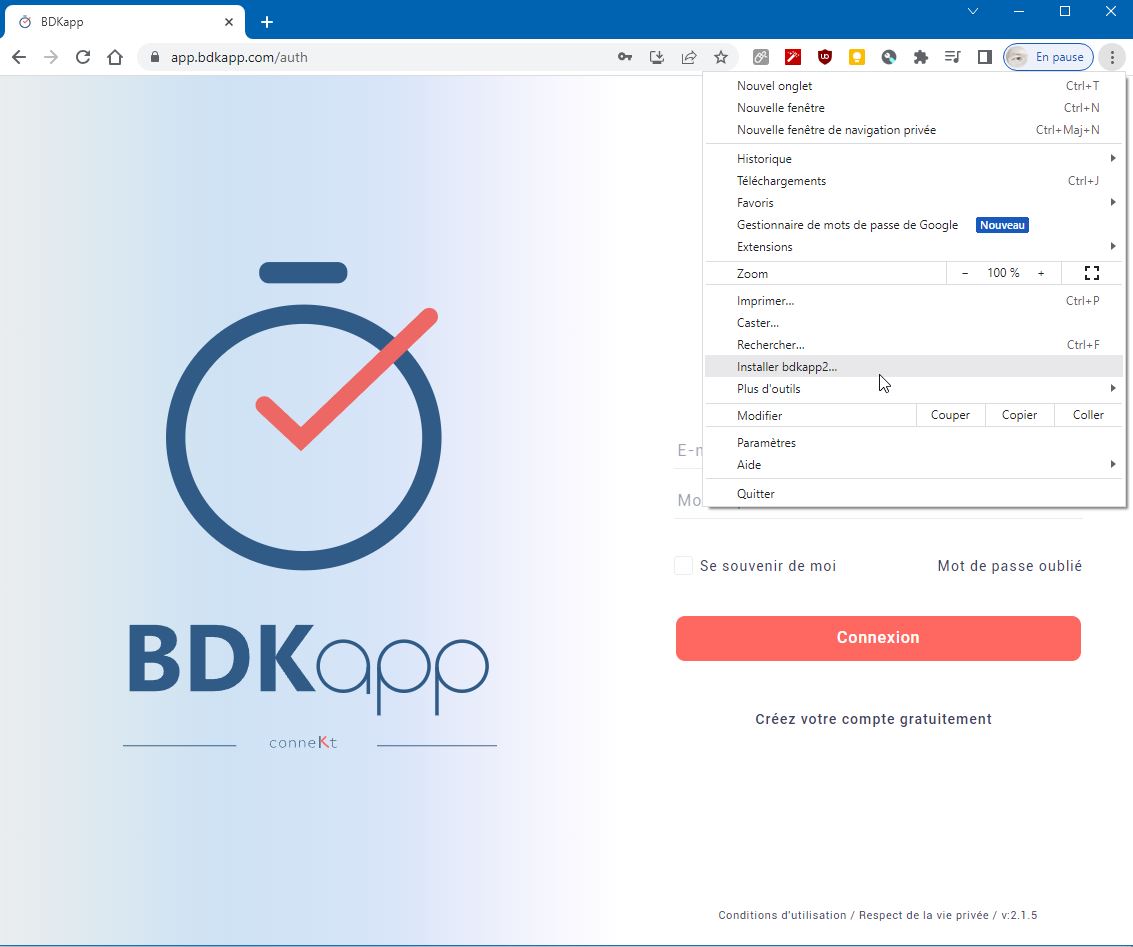Open the red magic-wand extension icon
This screenshot has height=947, width=1133.
(x=793, y=57)
